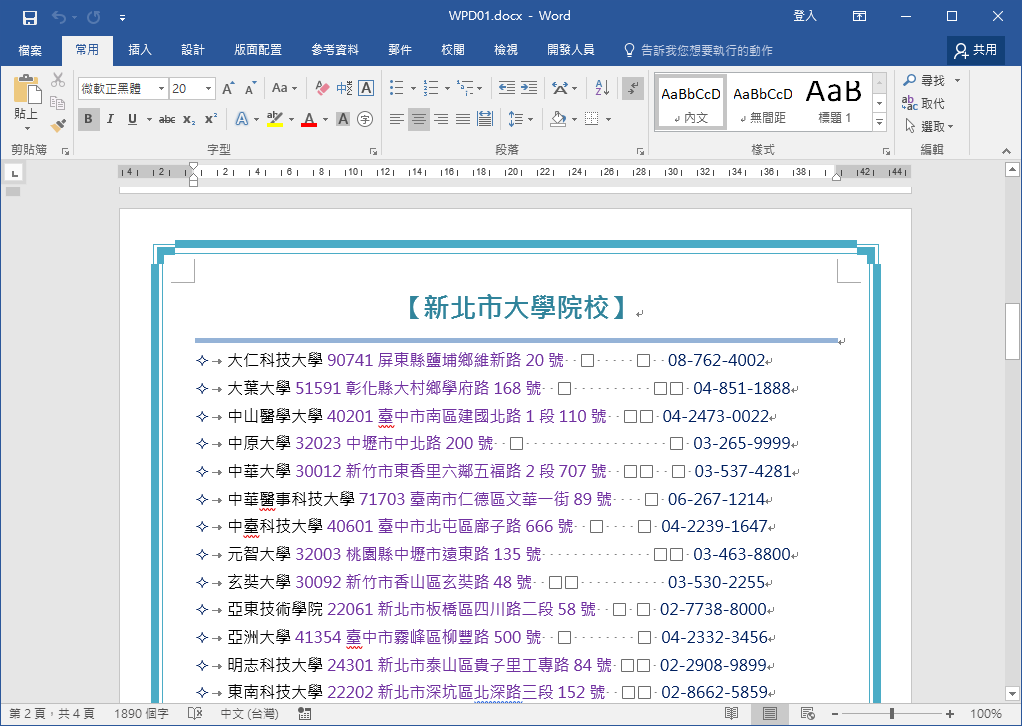Apply enclosed characters formatting
Image resolution: width=1022 pixels, height=726 pixels.
(366, 119)
